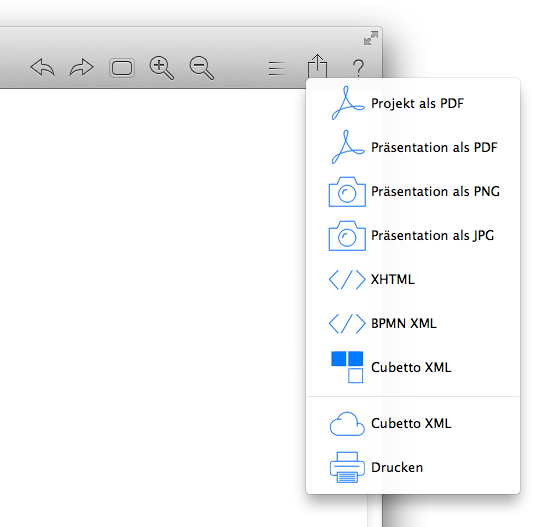This screenshot has width=533, height=527.
Task: Click Drucken to print
Action: 397,468
